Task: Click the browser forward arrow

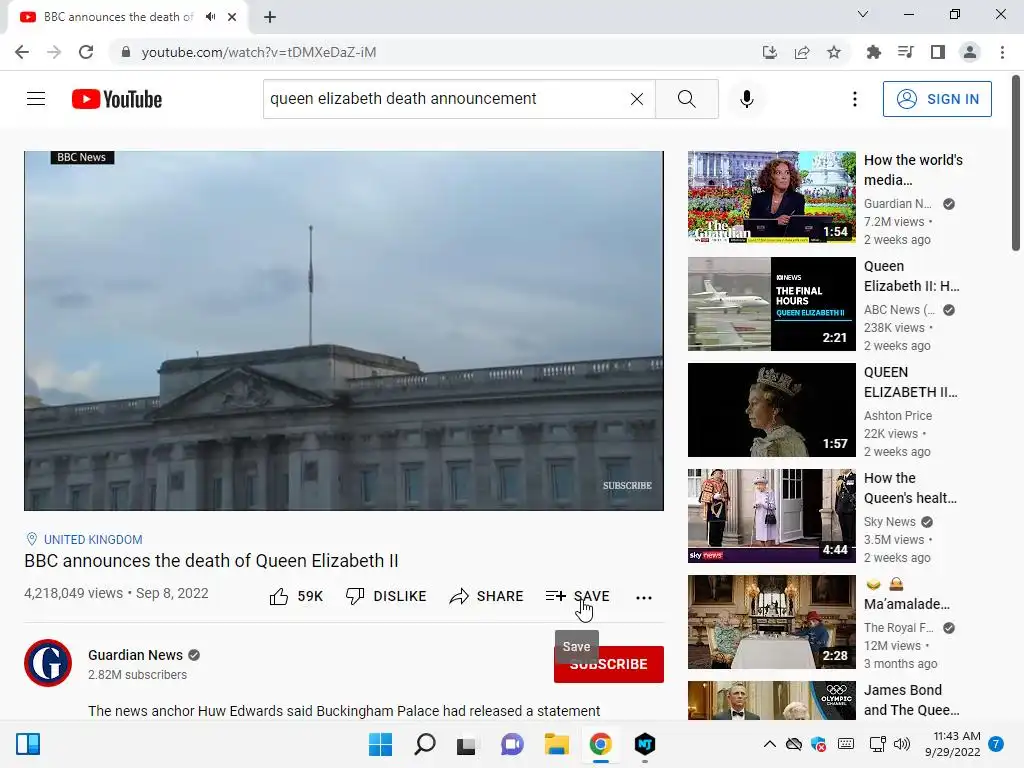Action: pyautogui.click(x=54, y=52)
